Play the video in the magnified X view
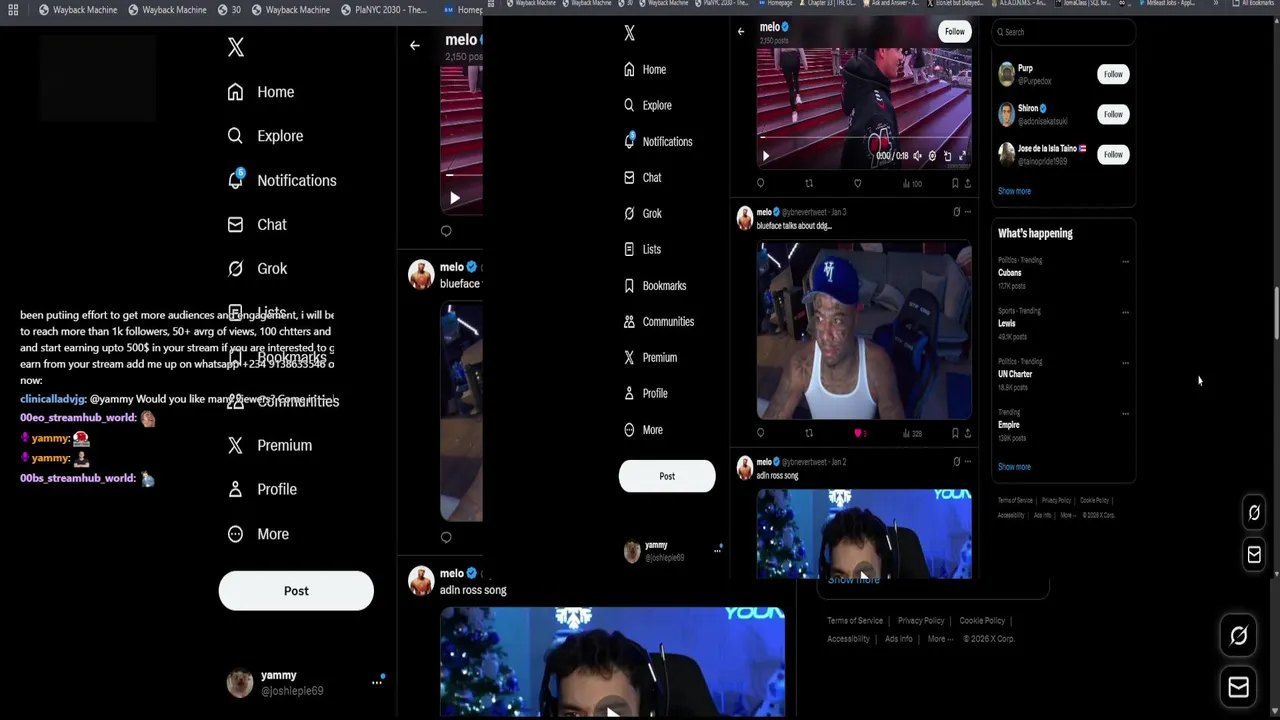Screen dimensions: 1280x720 pyautogui.click(x=454, y=198)
